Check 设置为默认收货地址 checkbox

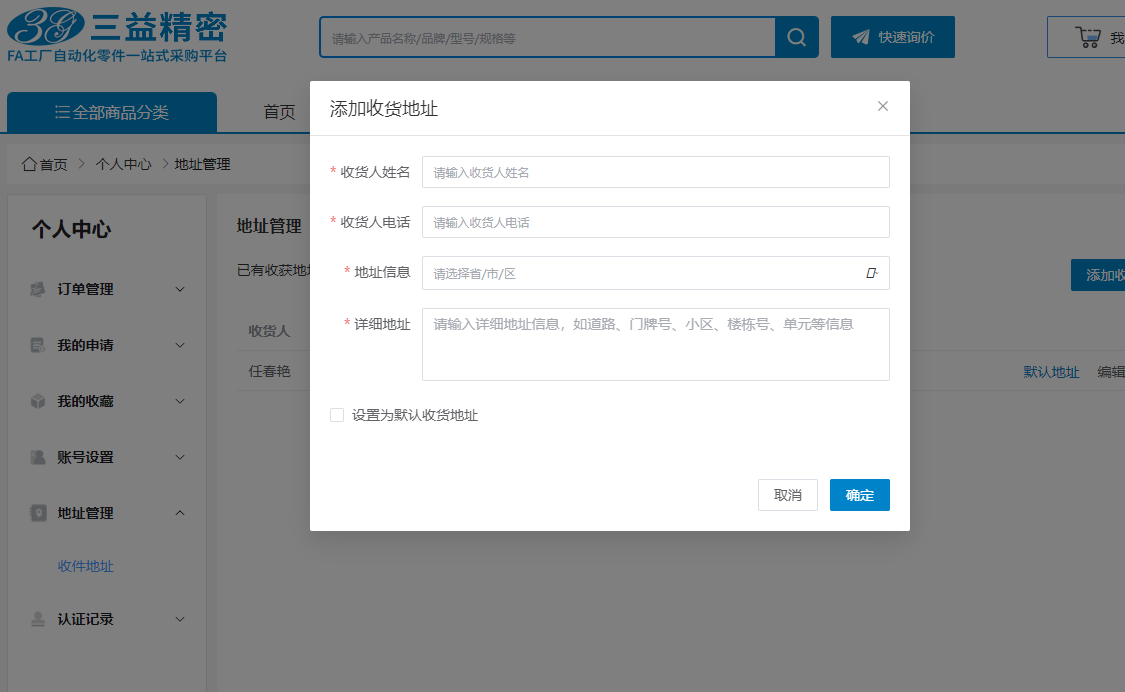[336, 415]
